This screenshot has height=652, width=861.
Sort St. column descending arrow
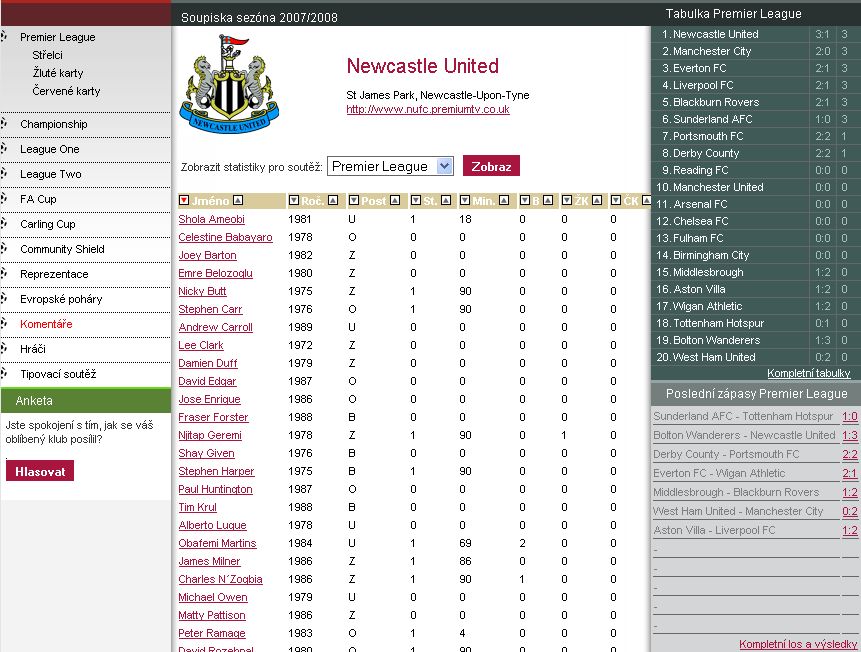click(x=416, y=200)
